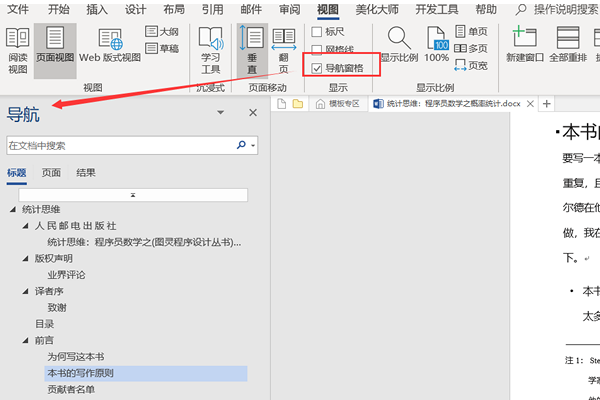
Task: Choose 页宽 page width zoom
Action: (471, 65)
